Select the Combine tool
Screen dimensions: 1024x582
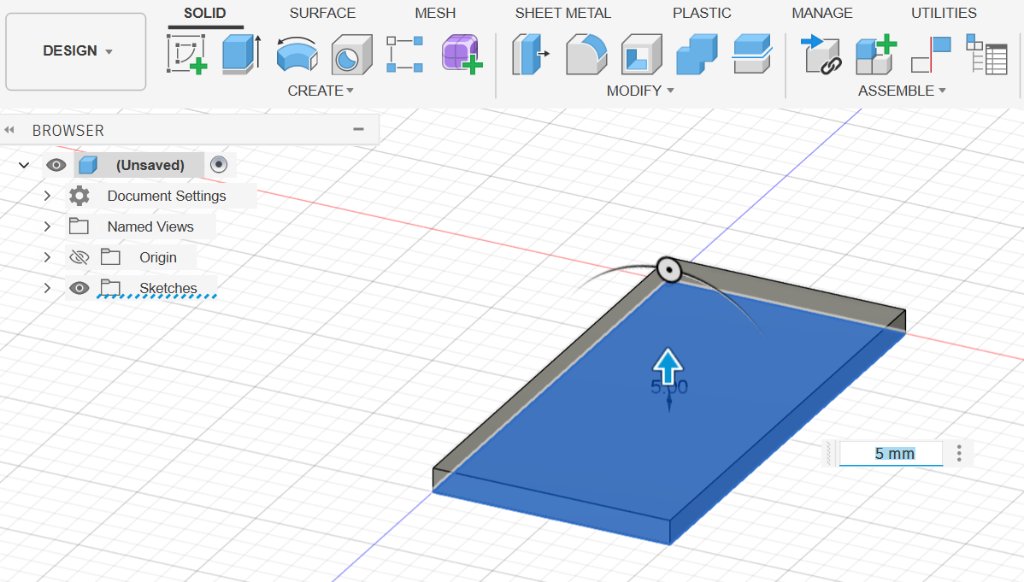(697, 54)
